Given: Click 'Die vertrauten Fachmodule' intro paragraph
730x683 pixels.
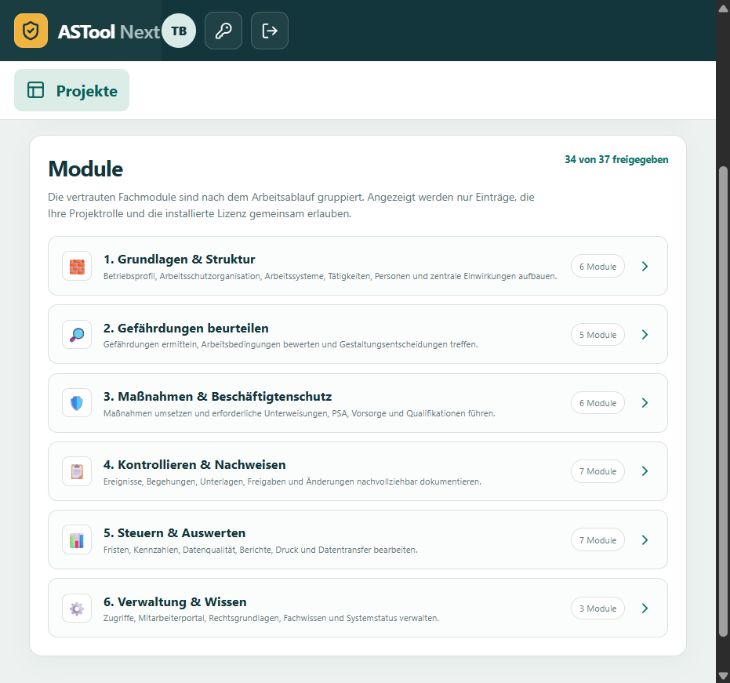Looking at the screenshot, I should pyautogui.click(x=291, y=205).
